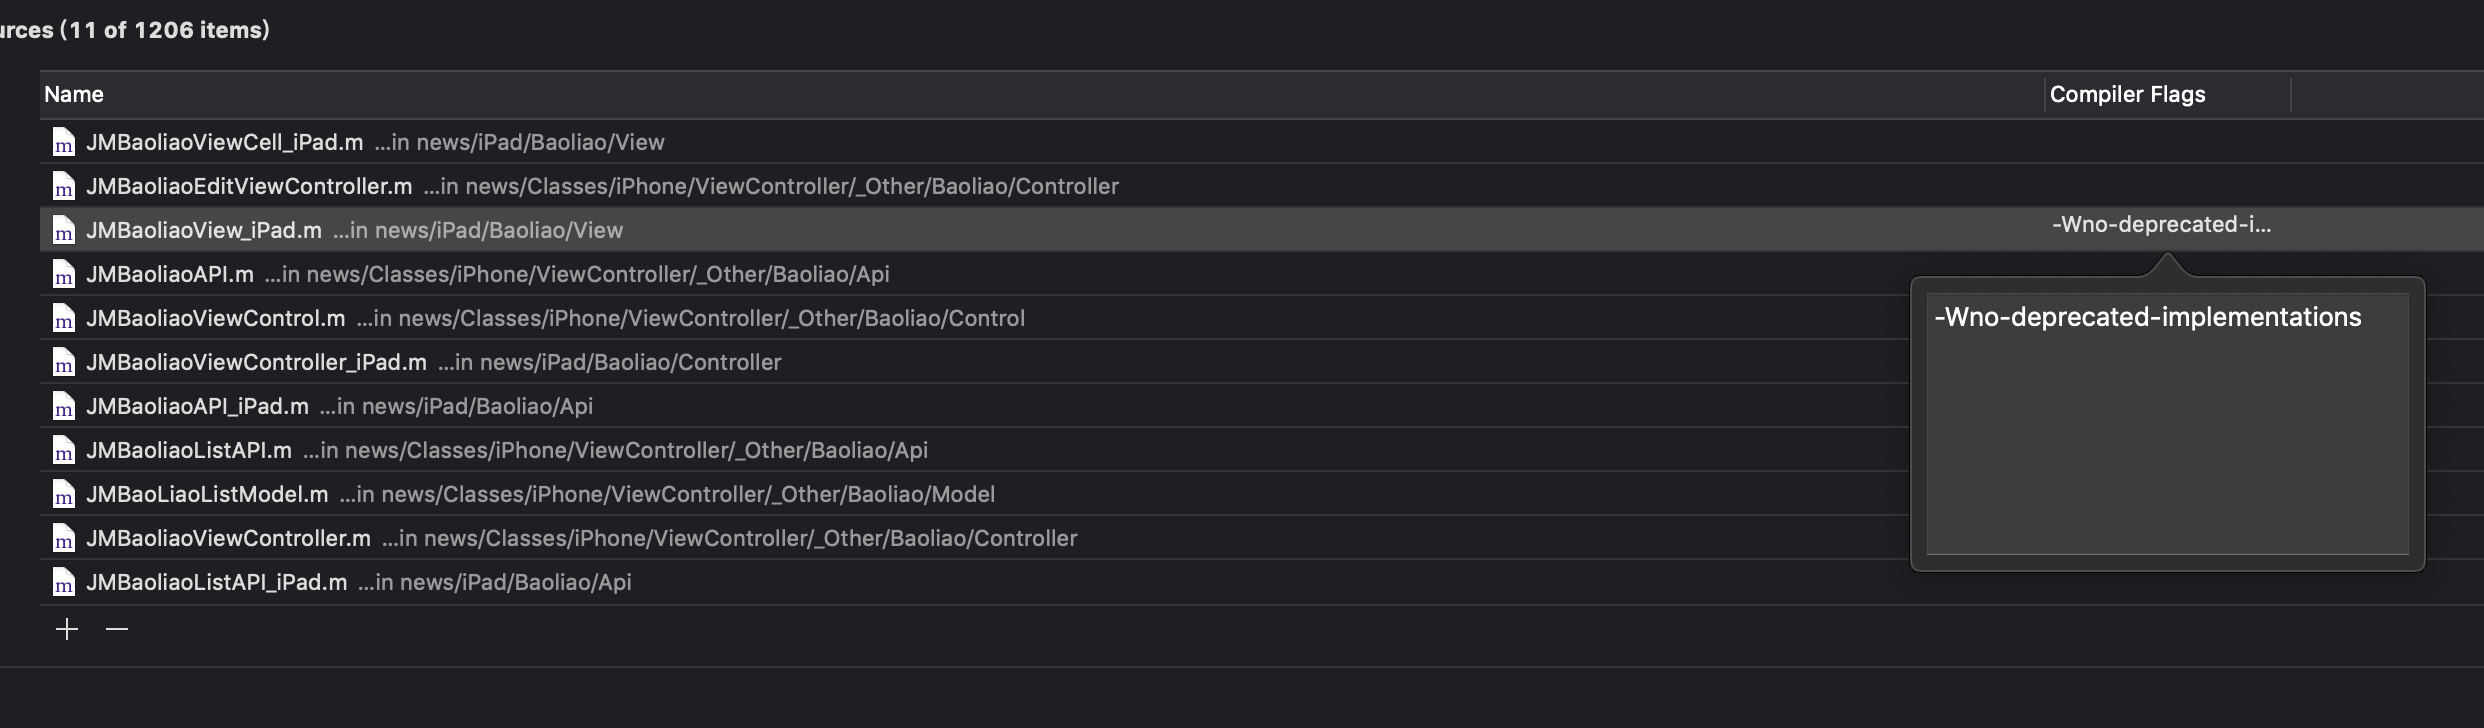Click the JMBaoliaoAPI_iPad.m file icon

64,407
